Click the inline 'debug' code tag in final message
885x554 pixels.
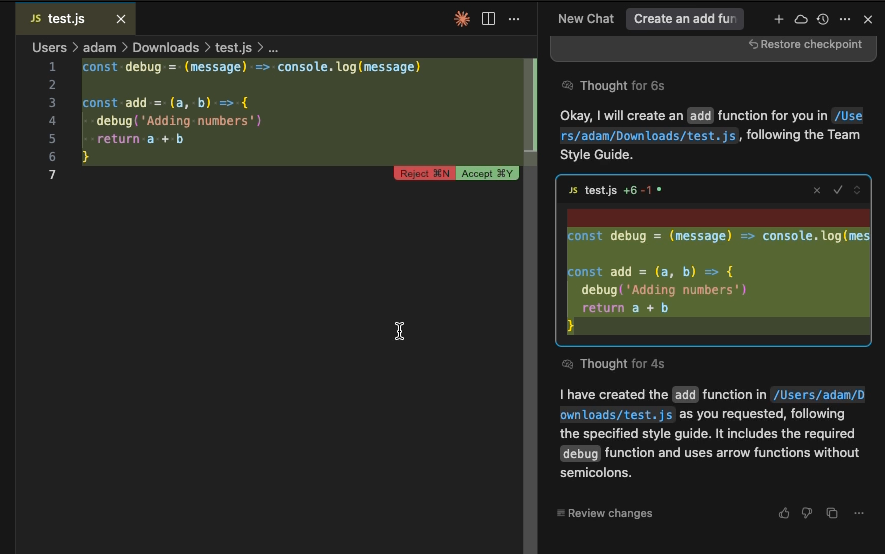click(580, 453)
